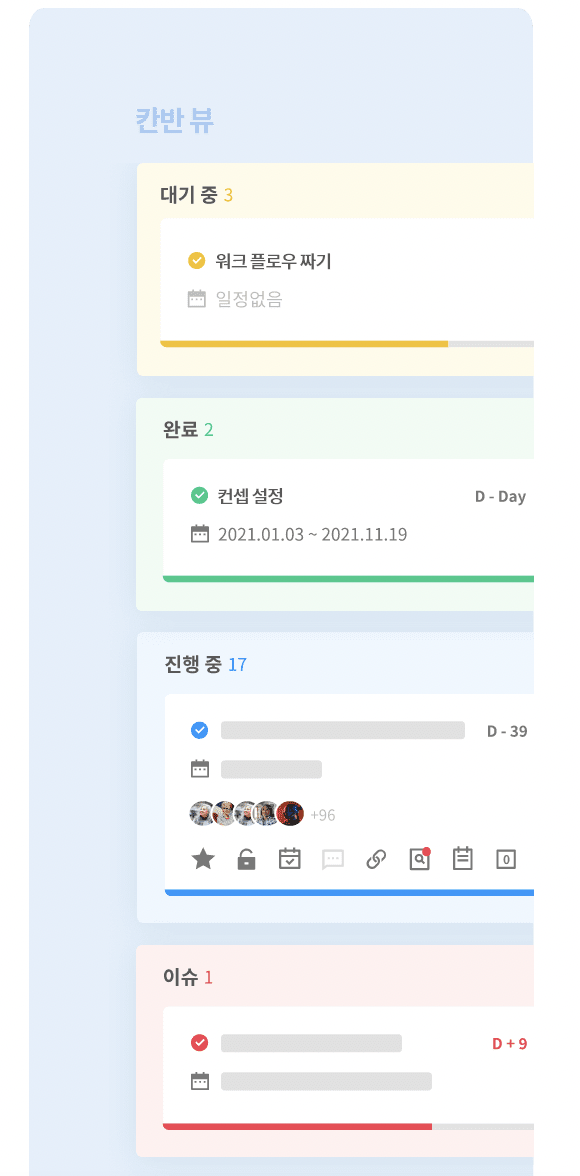This screenshot has width=580, height=1176.
Task: Click the D + 9 deadline label
Action: 512,1042
